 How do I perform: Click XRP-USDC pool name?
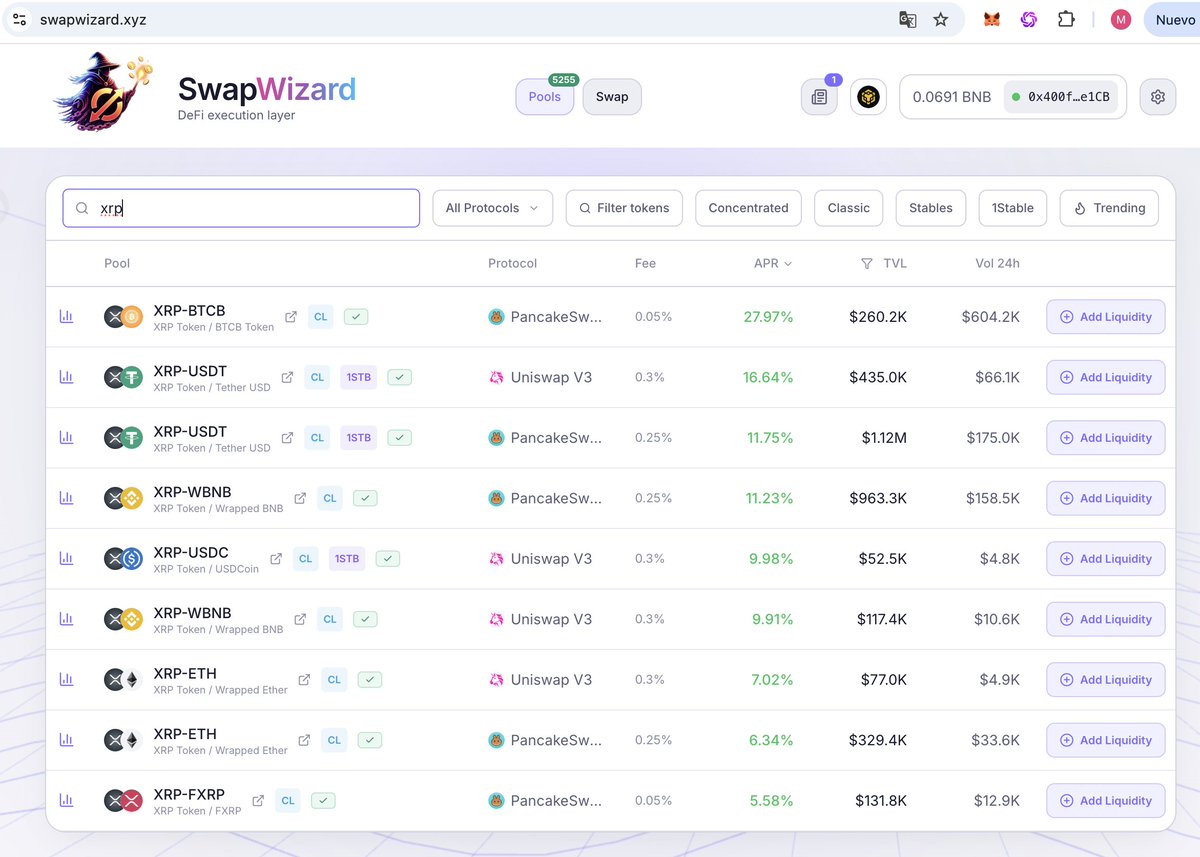(191, 552)
